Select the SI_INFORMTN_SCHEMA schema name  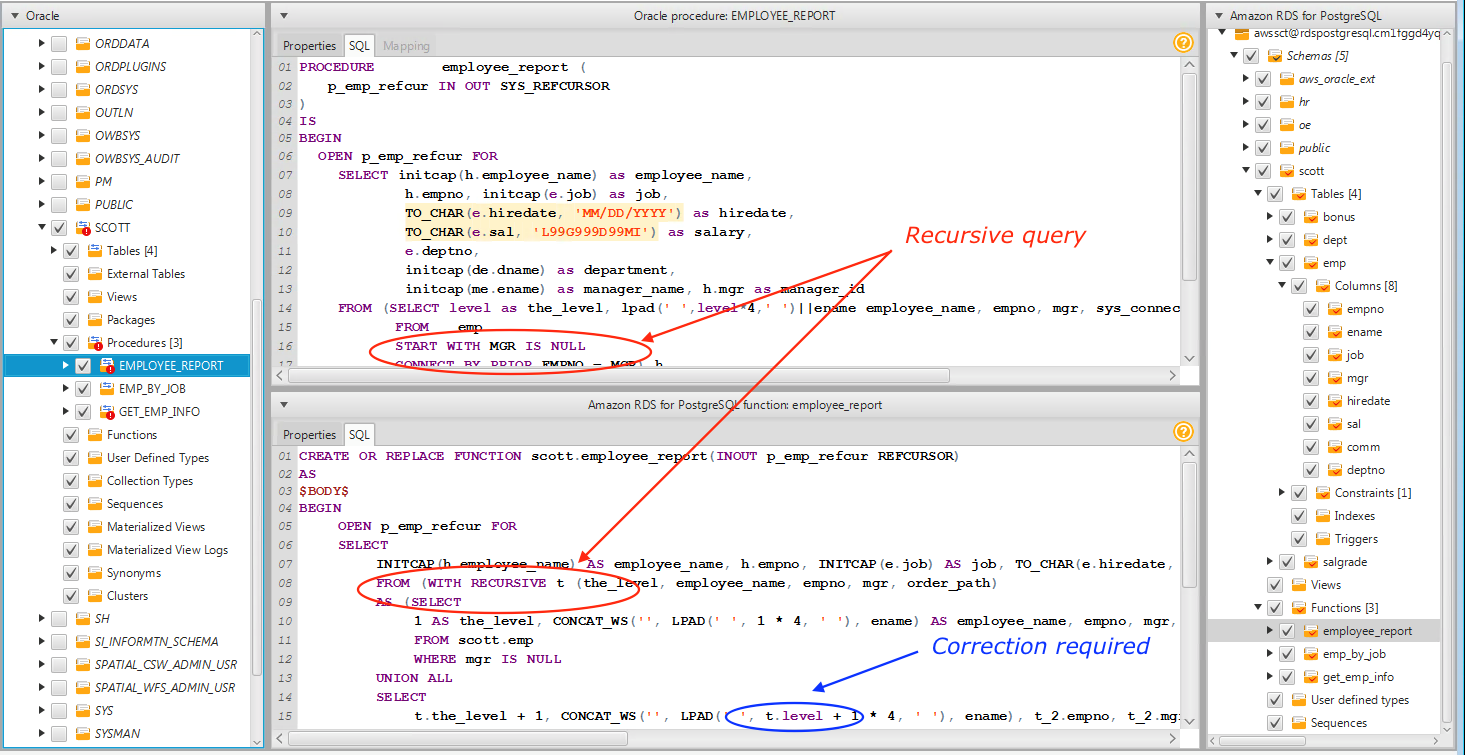coord(156,642)
